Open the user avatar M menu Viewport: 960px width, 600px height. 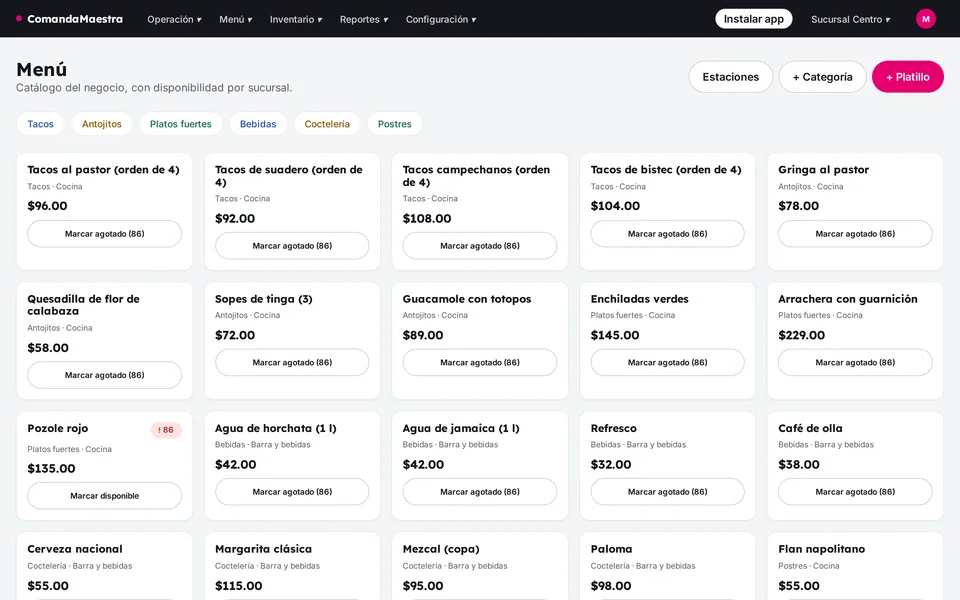925,19
